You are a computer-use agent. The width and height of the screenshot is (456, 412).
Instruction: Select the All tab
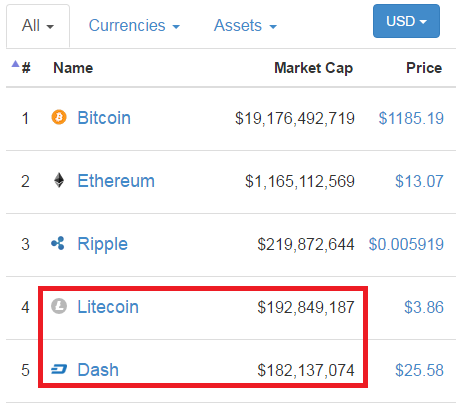[38, 26]
